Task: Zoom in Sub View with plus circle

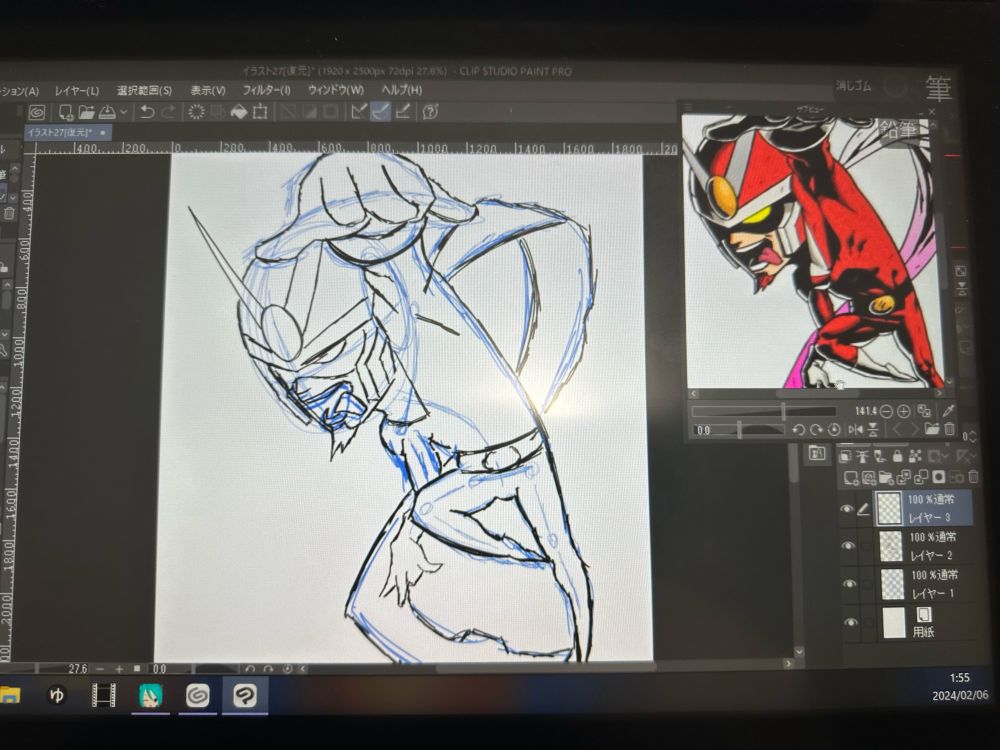Action: 904,411
